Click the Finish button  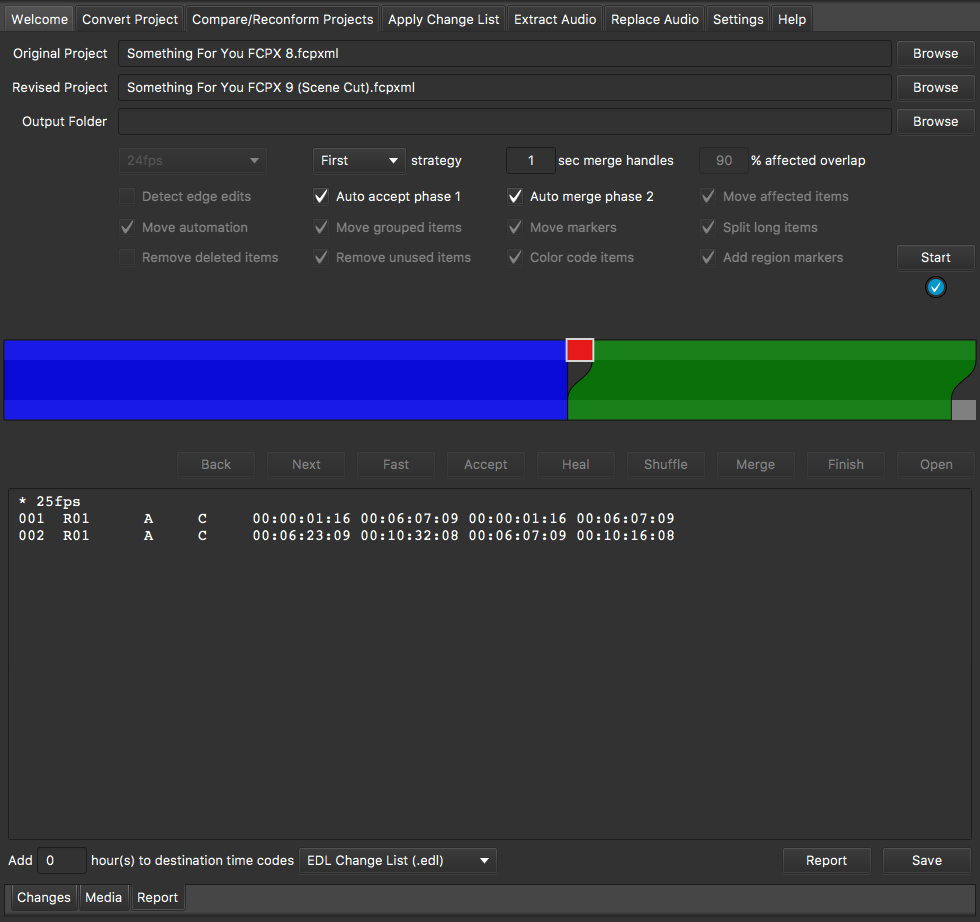coord(846,464)
